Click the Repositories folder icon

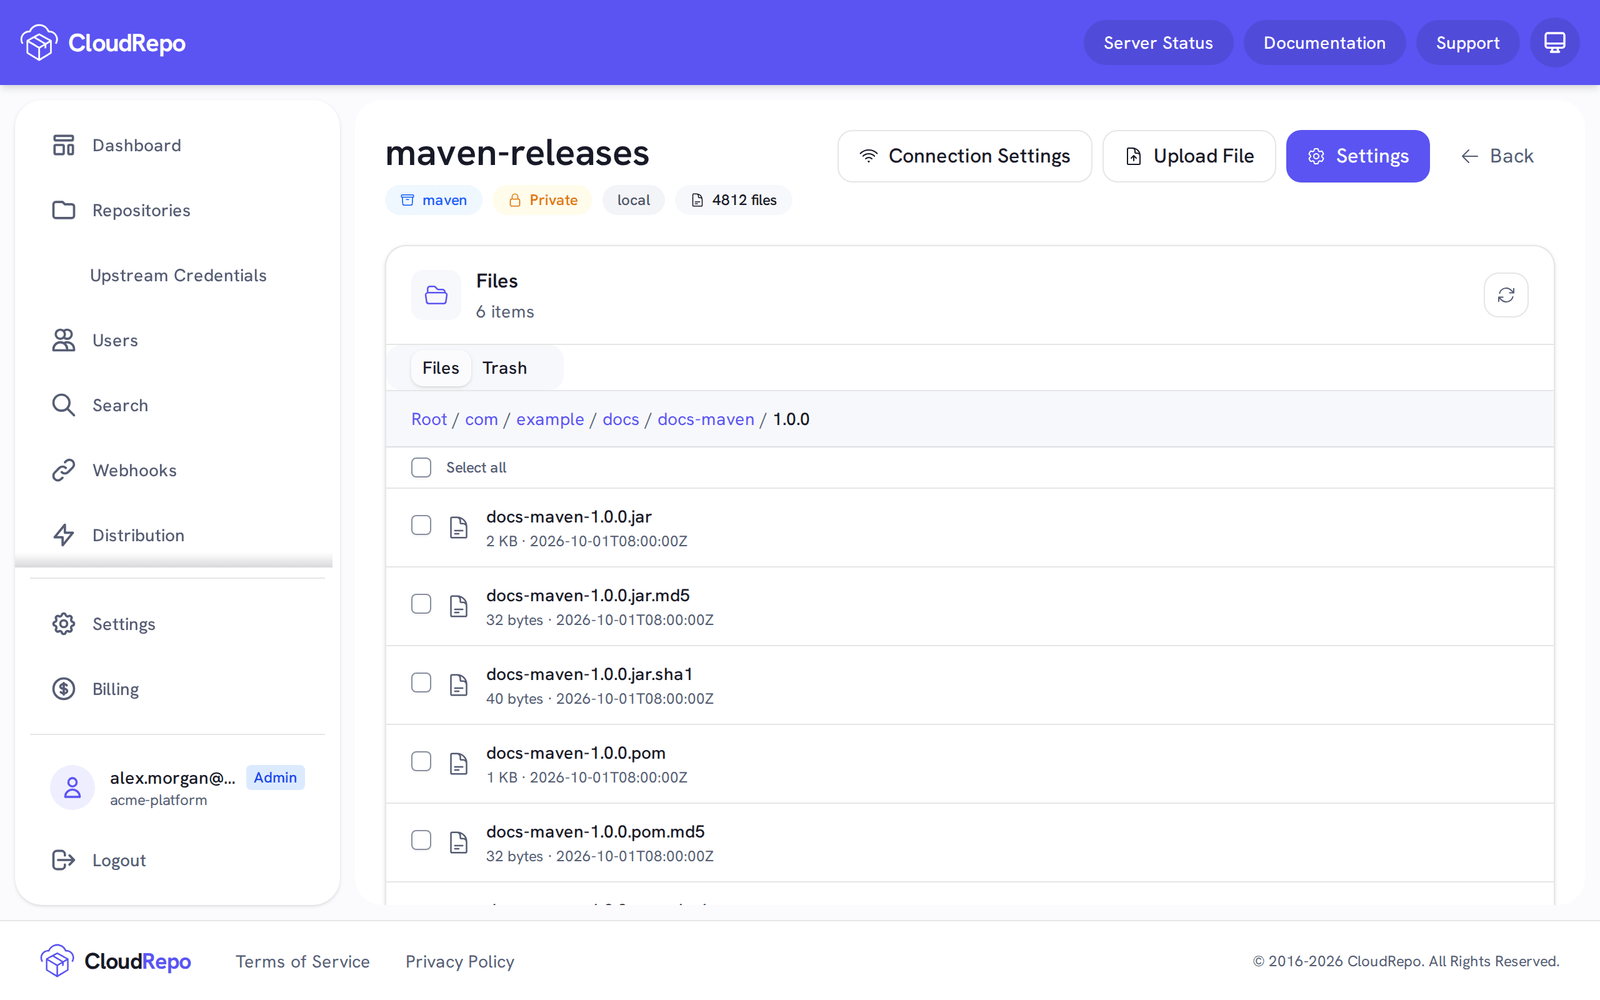[x=64, y=210]
